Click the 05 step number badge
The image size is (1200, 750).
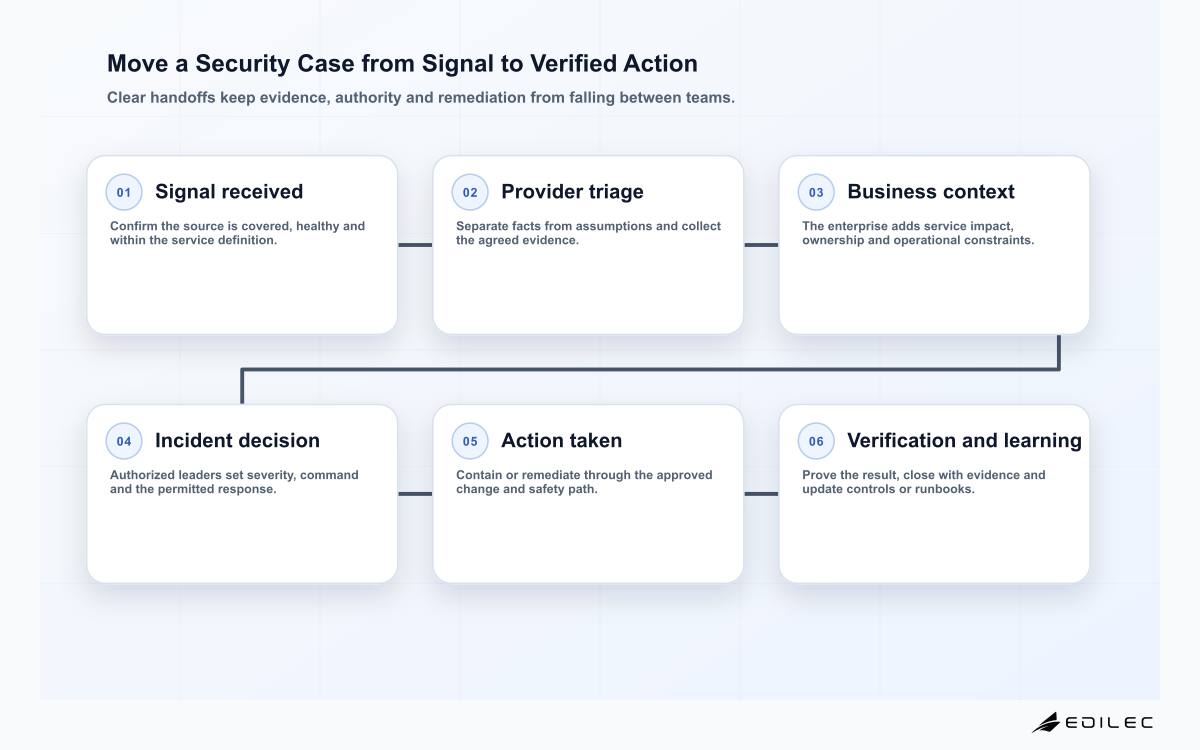coord(470,441)
